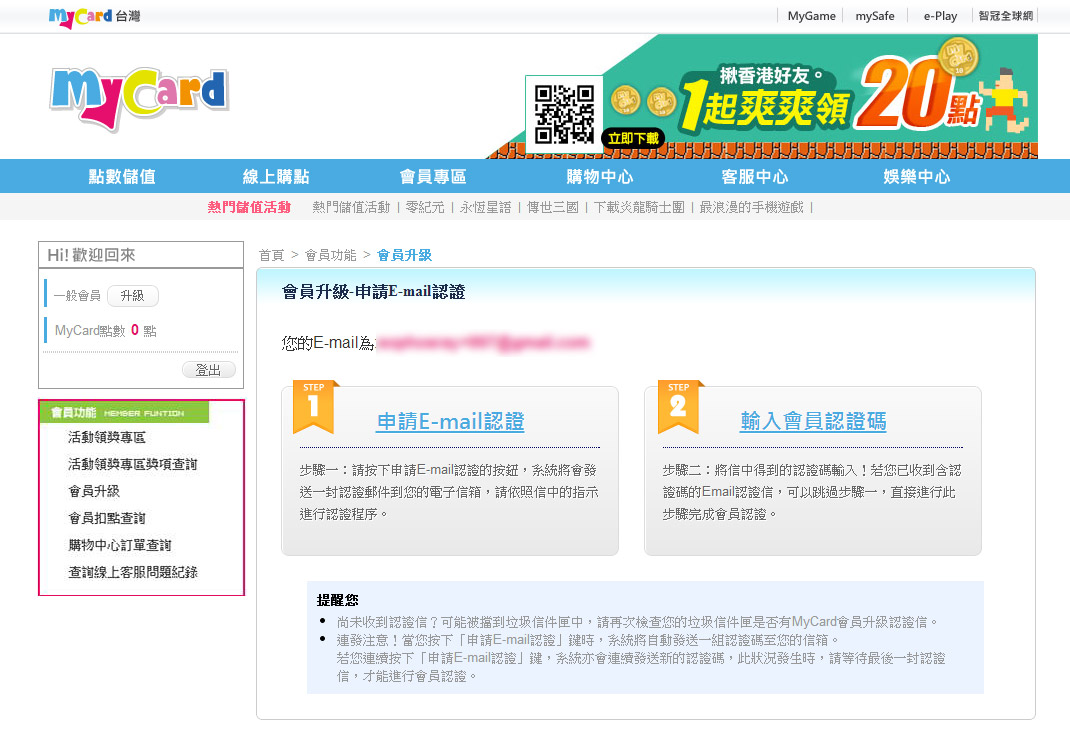Click the large MyCard logo
Viewport: 1070px width, 740px height.
point(139,98)
